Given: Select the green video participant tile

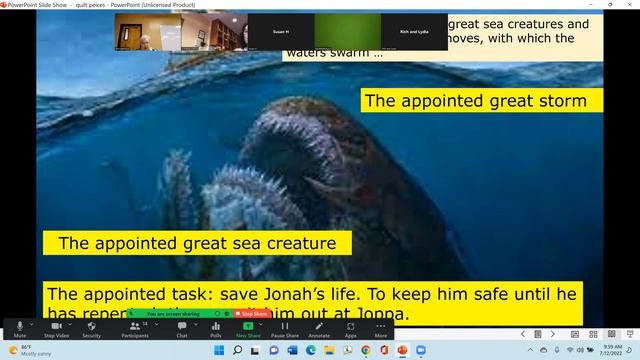Looking at the screenshot, I should click(348, 32).
